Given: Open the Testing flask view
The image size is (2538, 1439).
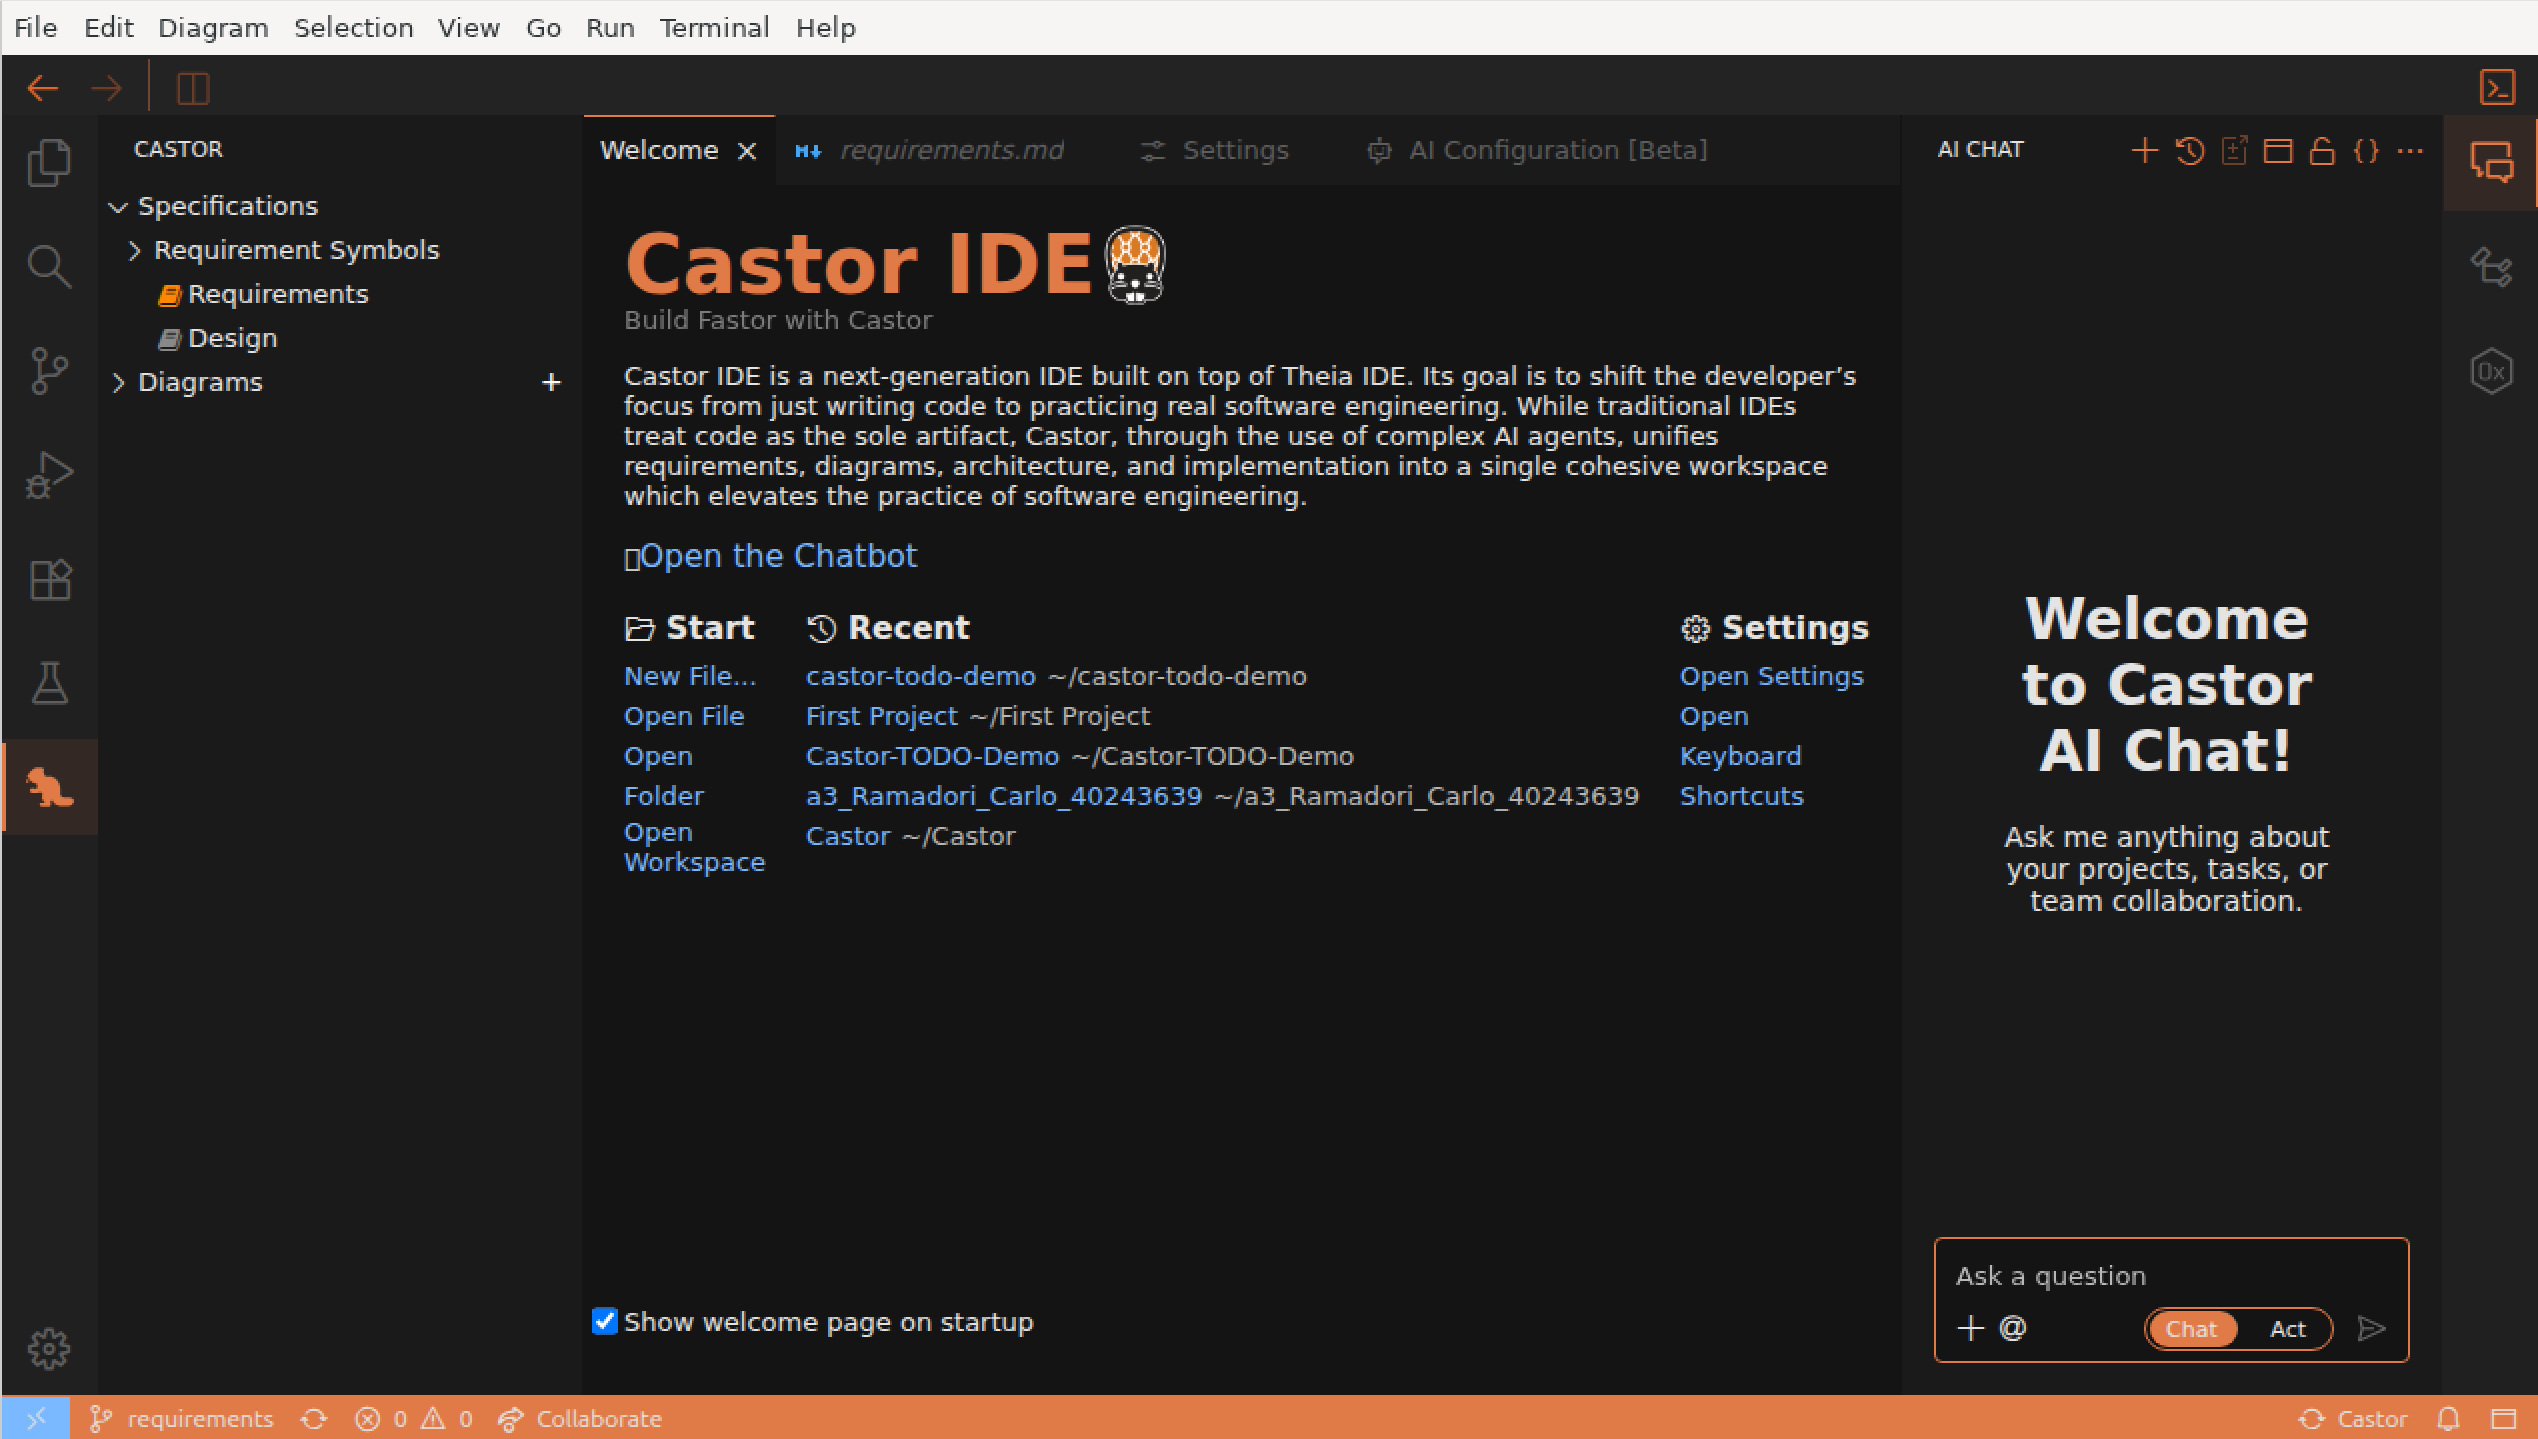Looking at the screenshot, I should point(49,683).
